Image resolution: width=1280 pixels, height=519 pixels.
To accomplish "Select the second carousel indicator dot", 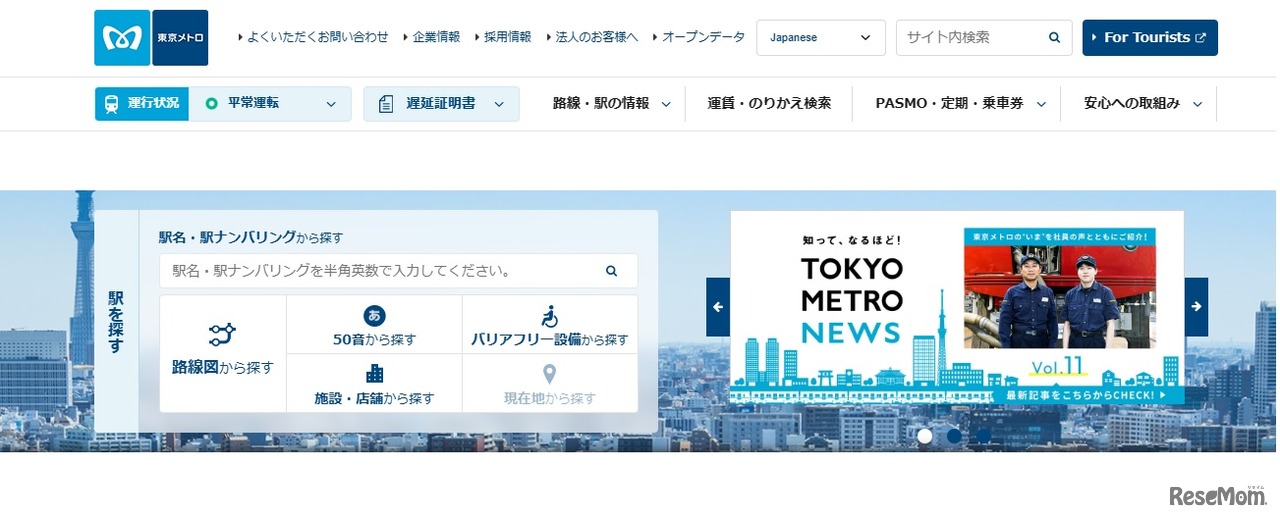I will tap(954, 436).
